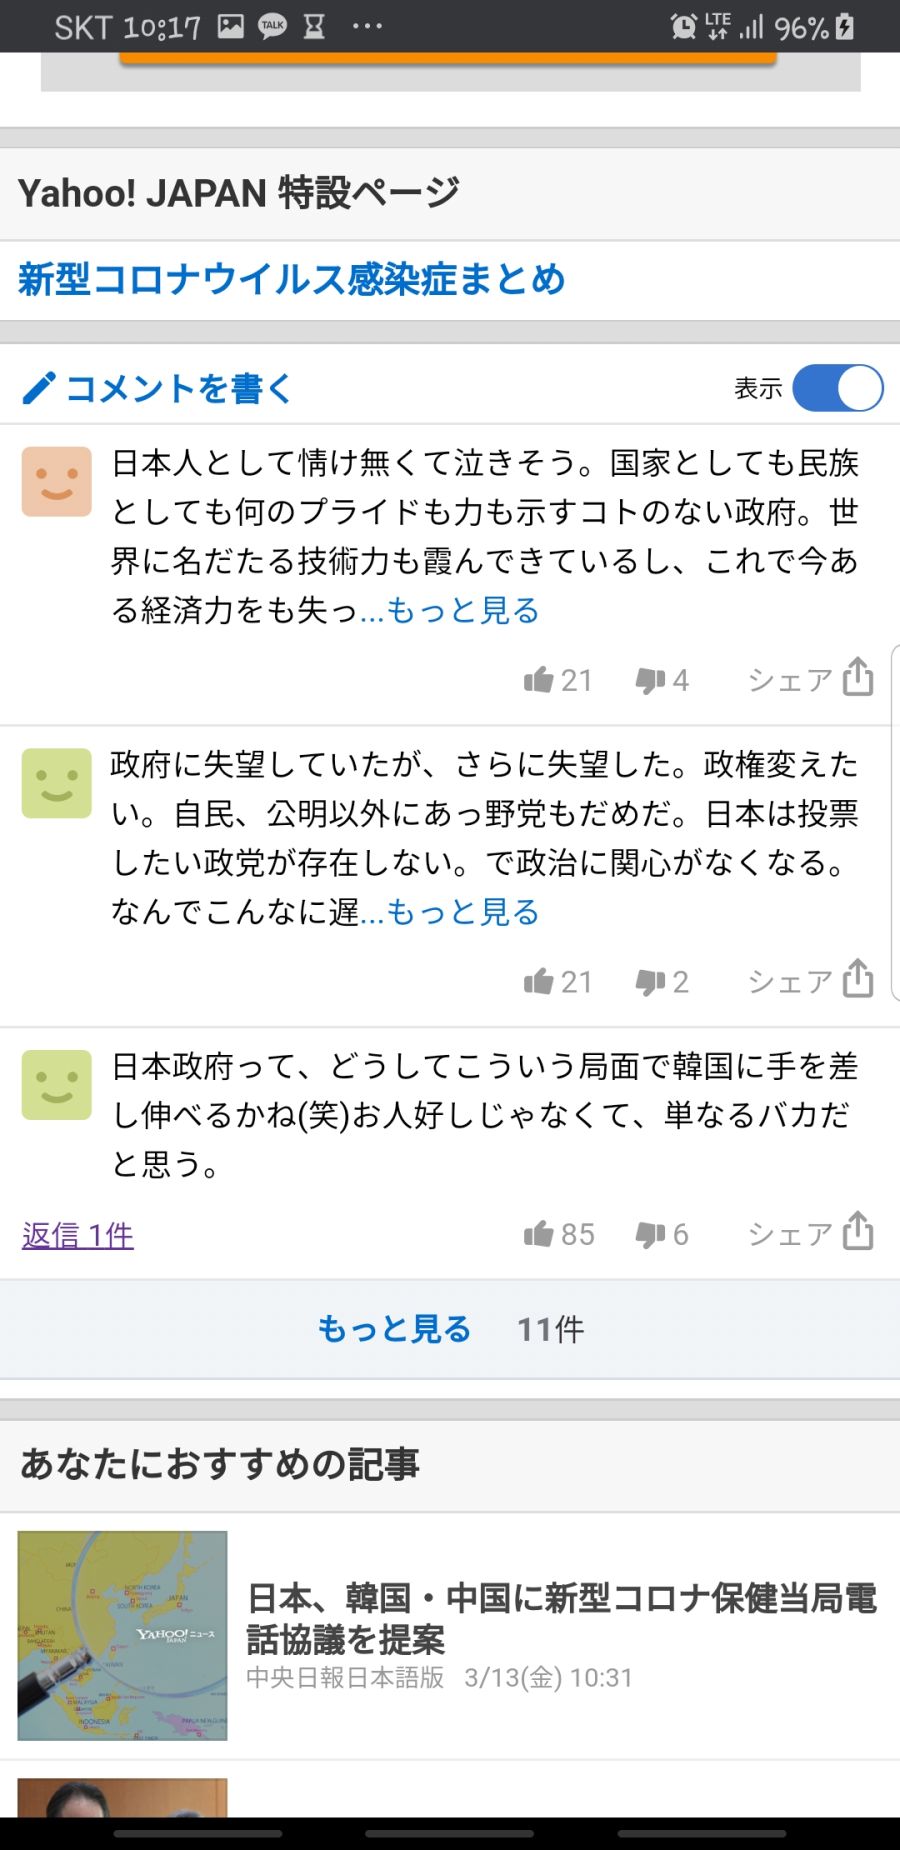The height and width of the screenshot is (1850, 900).
Task: Open article 日本、韓国・中国に新型コロナ保健当局電話協議を提案
Action: (561, 1618)
